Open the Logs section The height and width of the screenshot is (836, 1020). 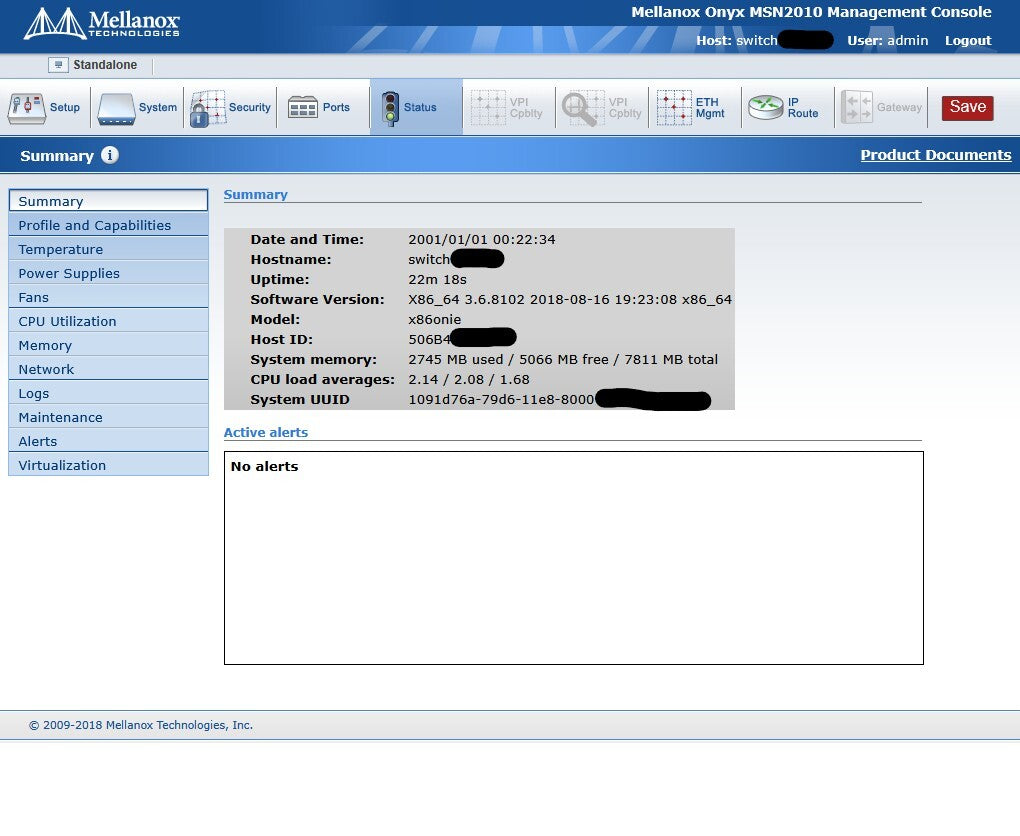click(x=34, y=393)
